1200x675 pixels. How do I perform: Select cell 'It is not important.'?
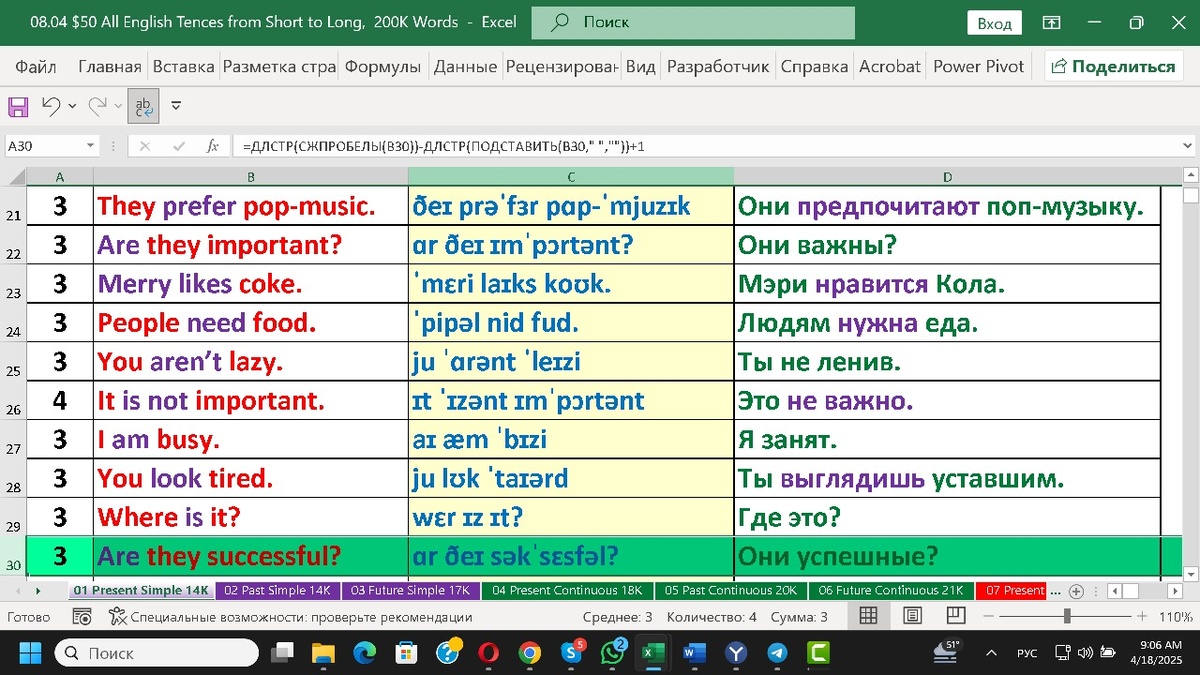[251, 402]
